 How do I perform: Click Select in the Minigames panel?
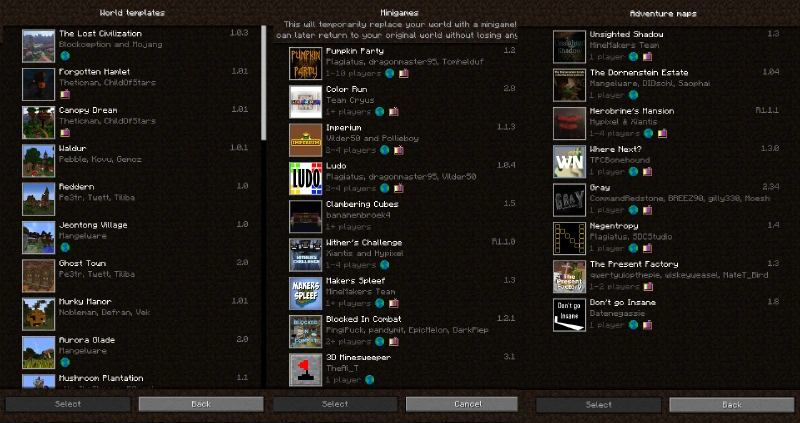(335, 404)
